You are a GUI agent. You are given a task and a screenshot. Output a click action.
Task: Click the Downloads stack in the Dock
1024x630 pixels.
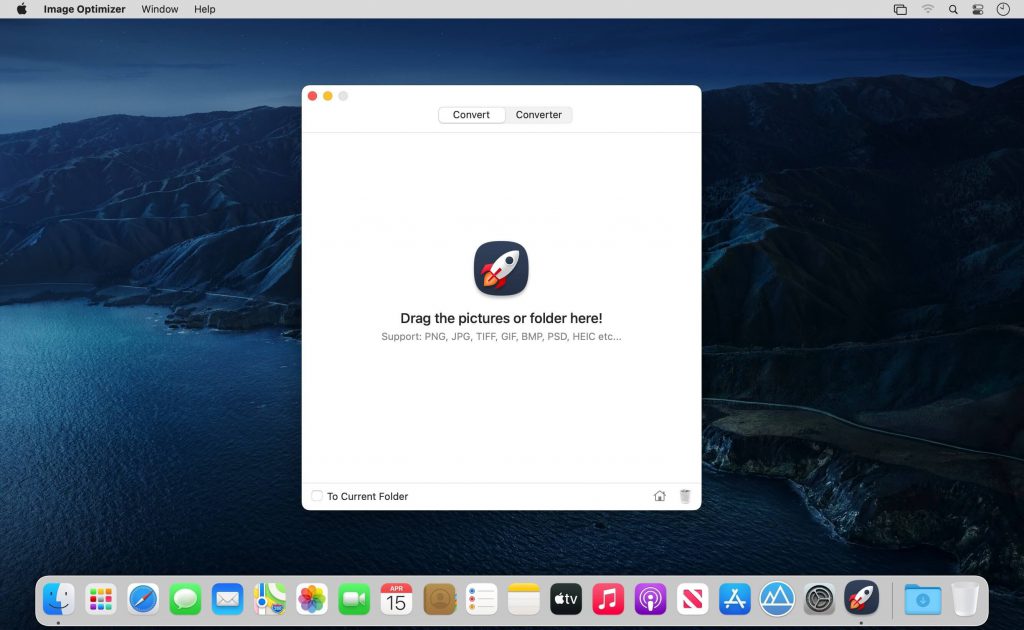click(x=921, y=599)
